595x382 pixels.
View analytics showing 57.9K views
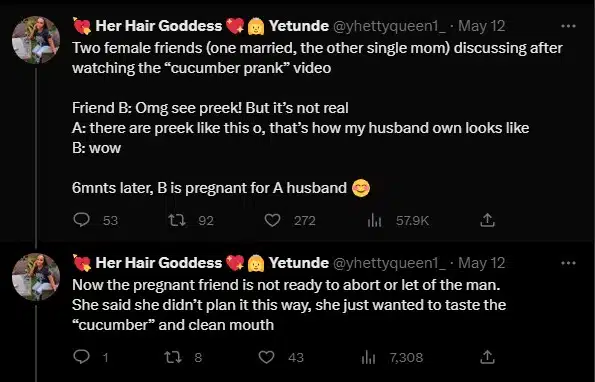click(374, 220)
